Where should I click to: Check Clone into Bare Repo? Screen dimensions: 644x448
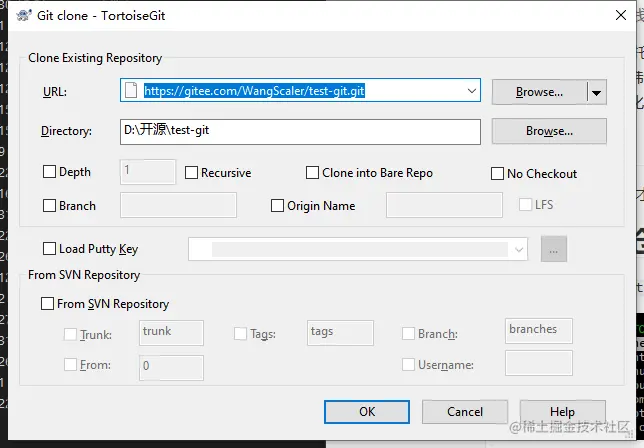click(312, 172)
